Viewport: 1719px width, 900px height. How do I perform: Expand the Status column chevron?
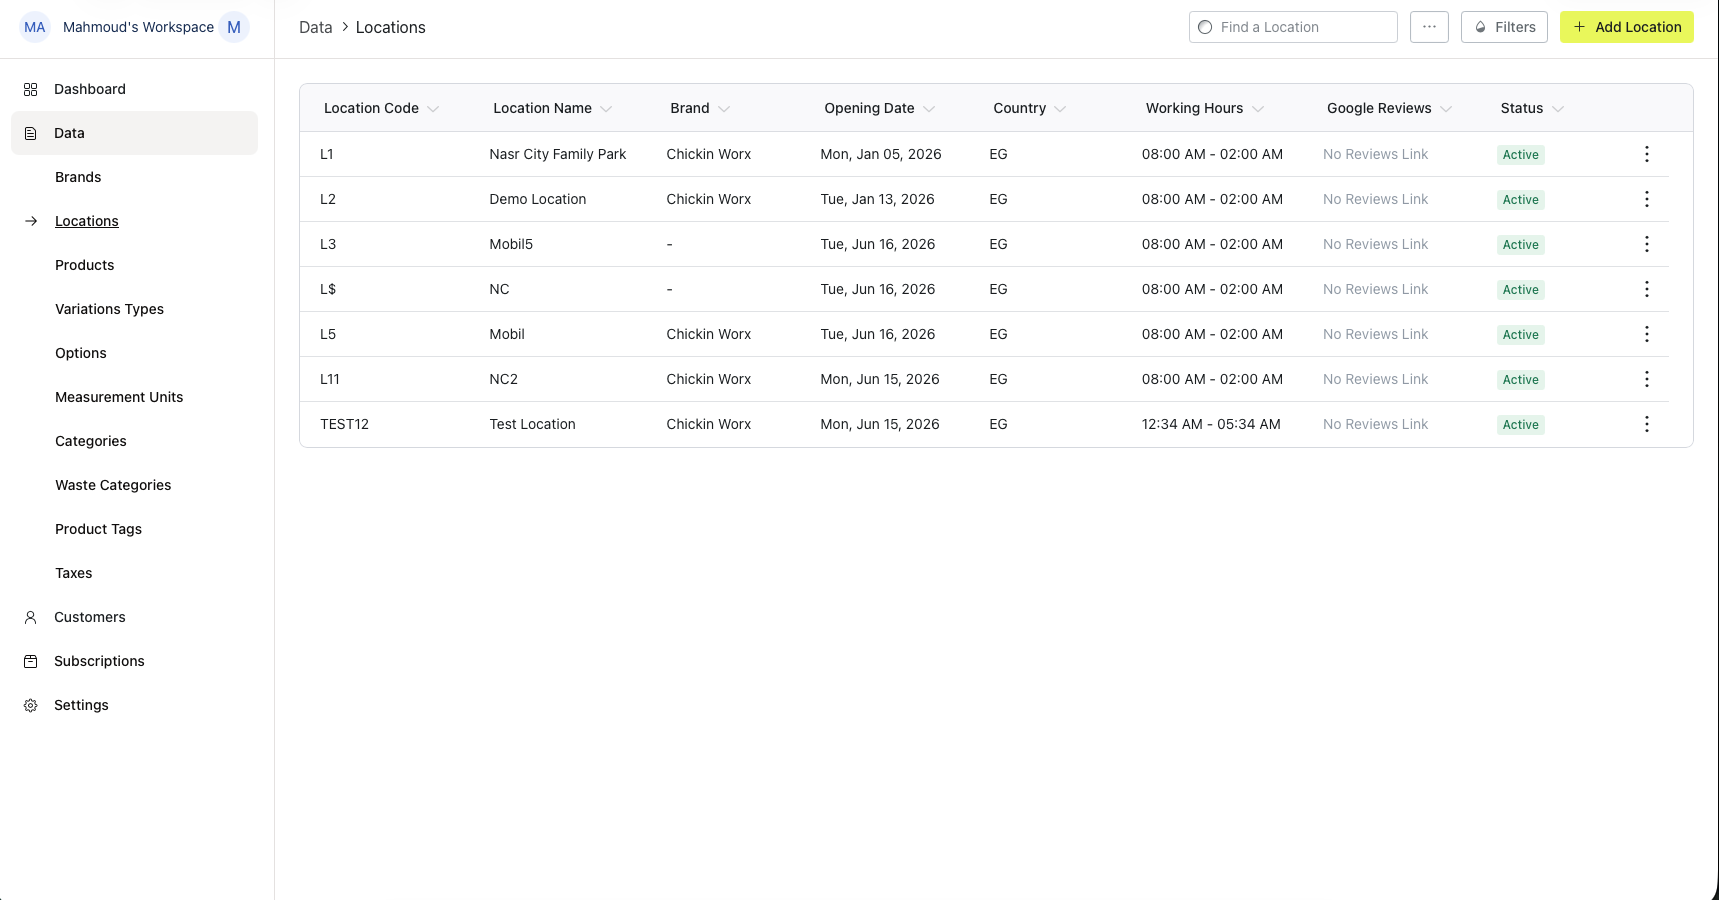pos(1558,109)
